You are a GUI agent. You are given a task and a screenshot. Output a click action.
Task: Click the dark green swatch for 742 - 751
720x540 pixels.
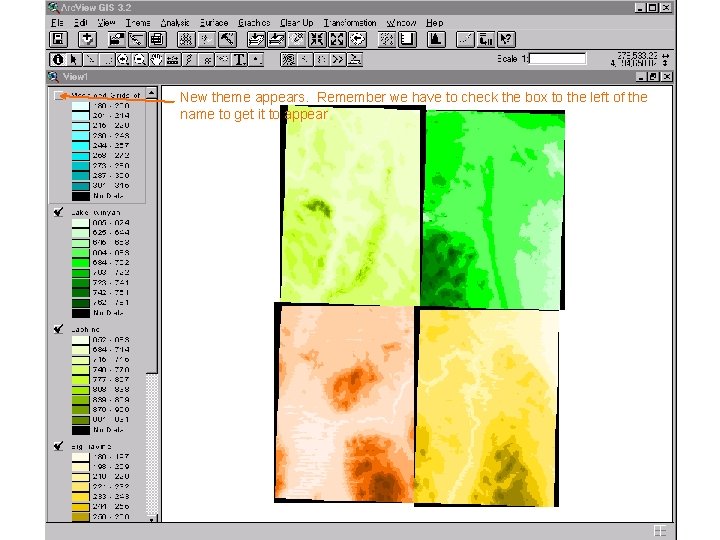80,292
